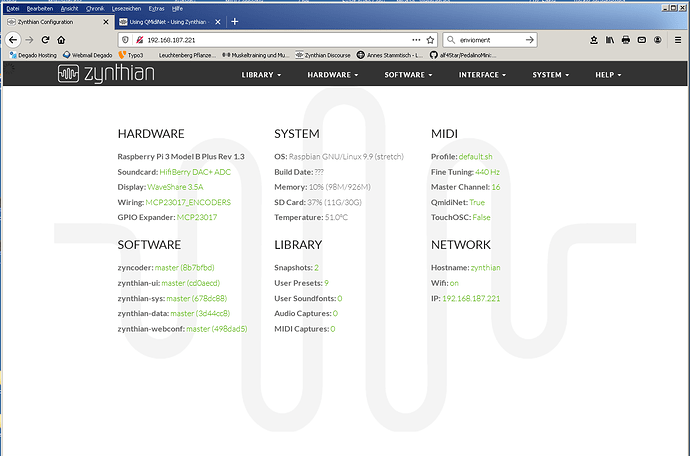Open the browser home page

click(x=61, y=40)
